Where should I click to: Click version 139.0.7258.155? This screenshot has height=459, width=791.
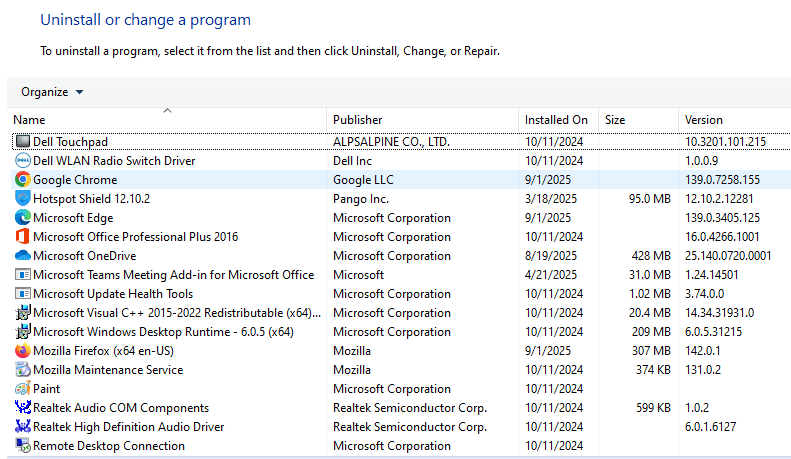pos(722,180)
